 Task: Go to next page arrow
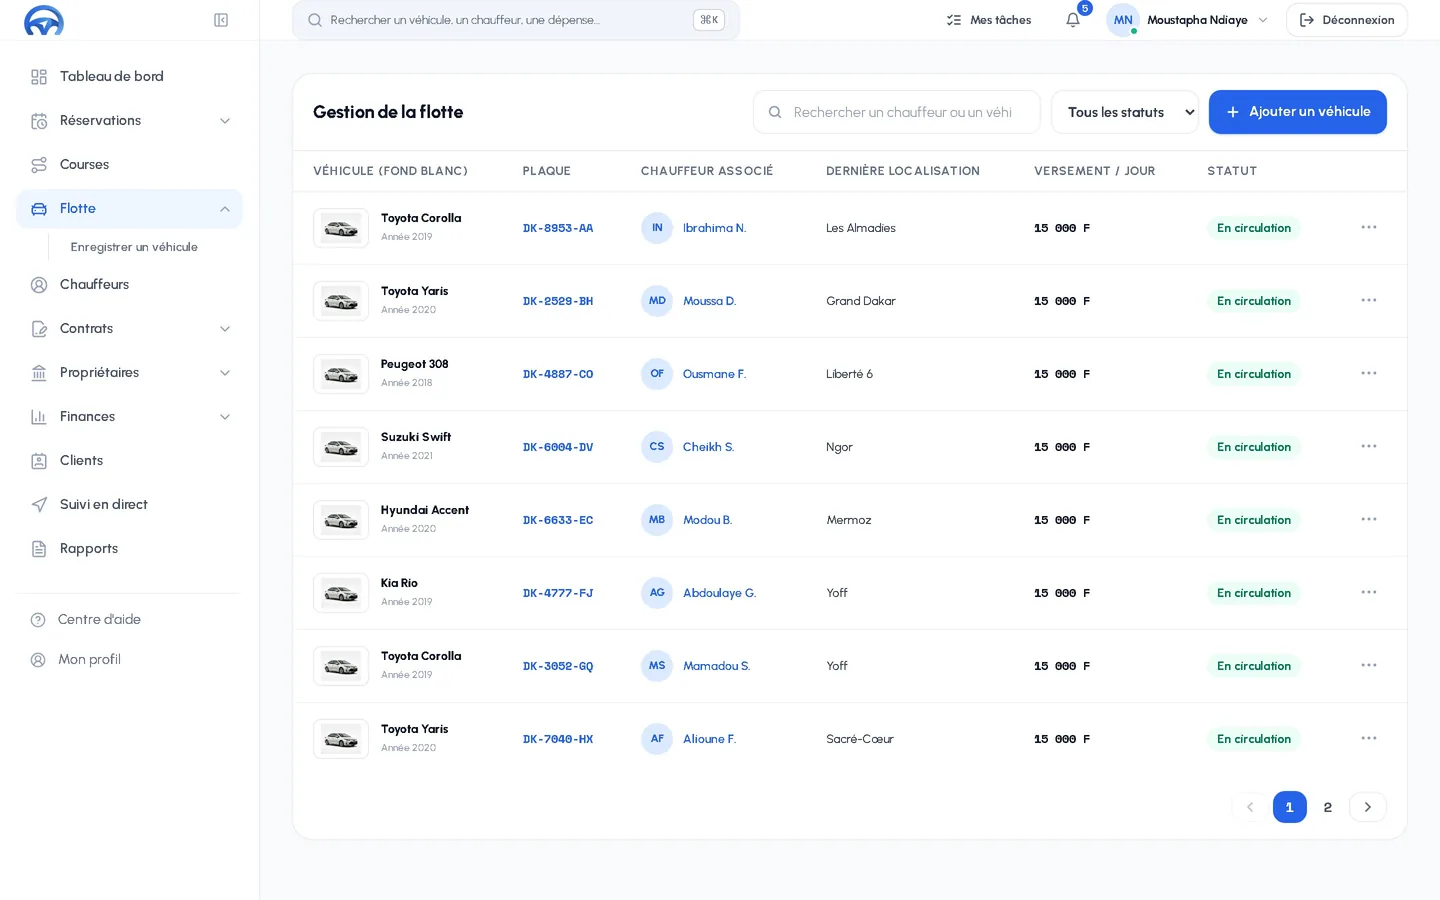click(1368, 807)
